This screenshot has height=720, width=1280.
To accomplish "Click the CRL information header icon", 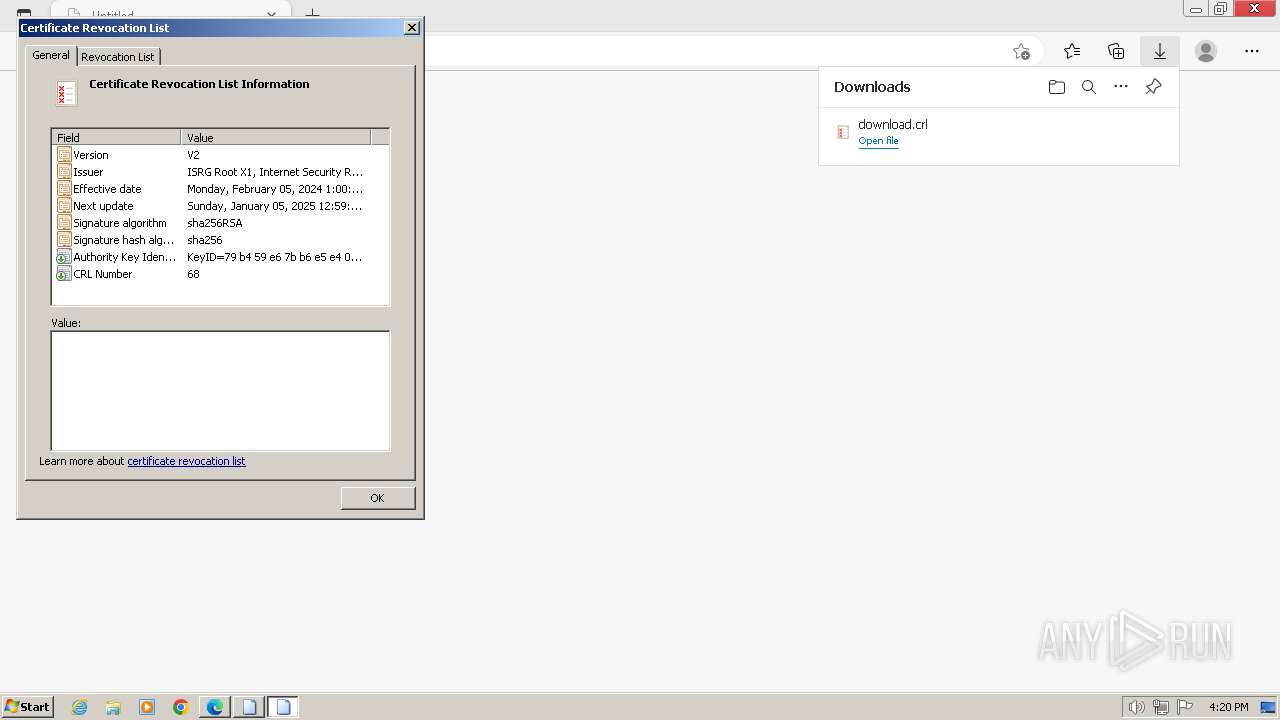I will tap(66, 94).
